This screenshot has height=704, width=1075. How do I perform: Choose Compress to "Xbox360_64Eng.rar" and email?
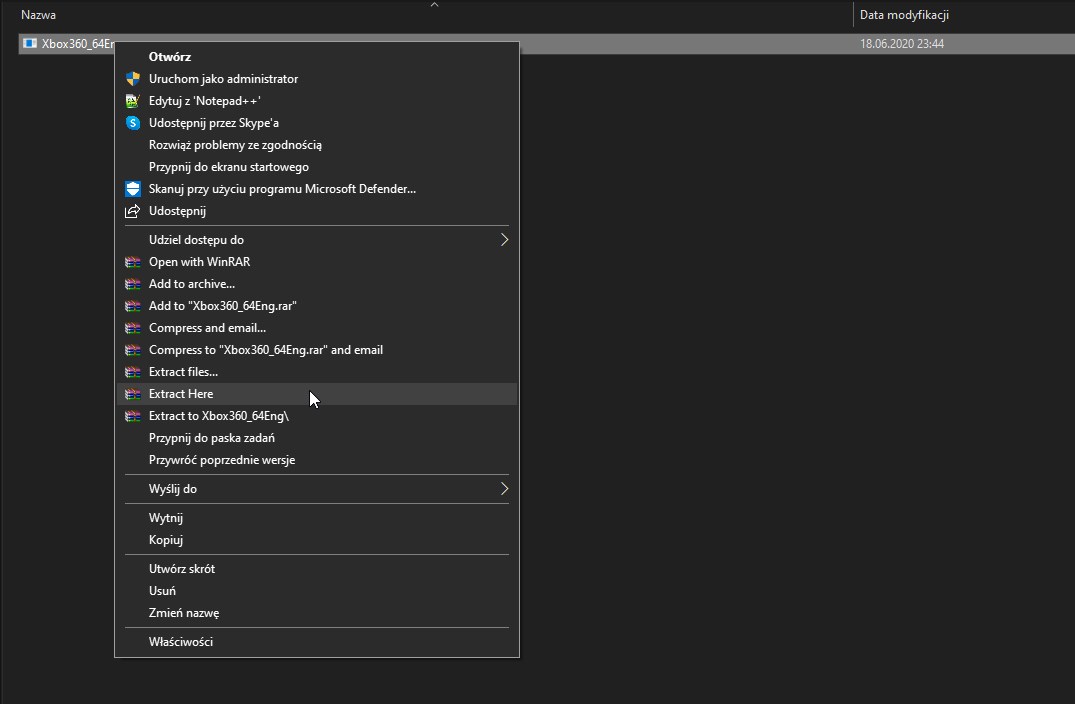317,350
